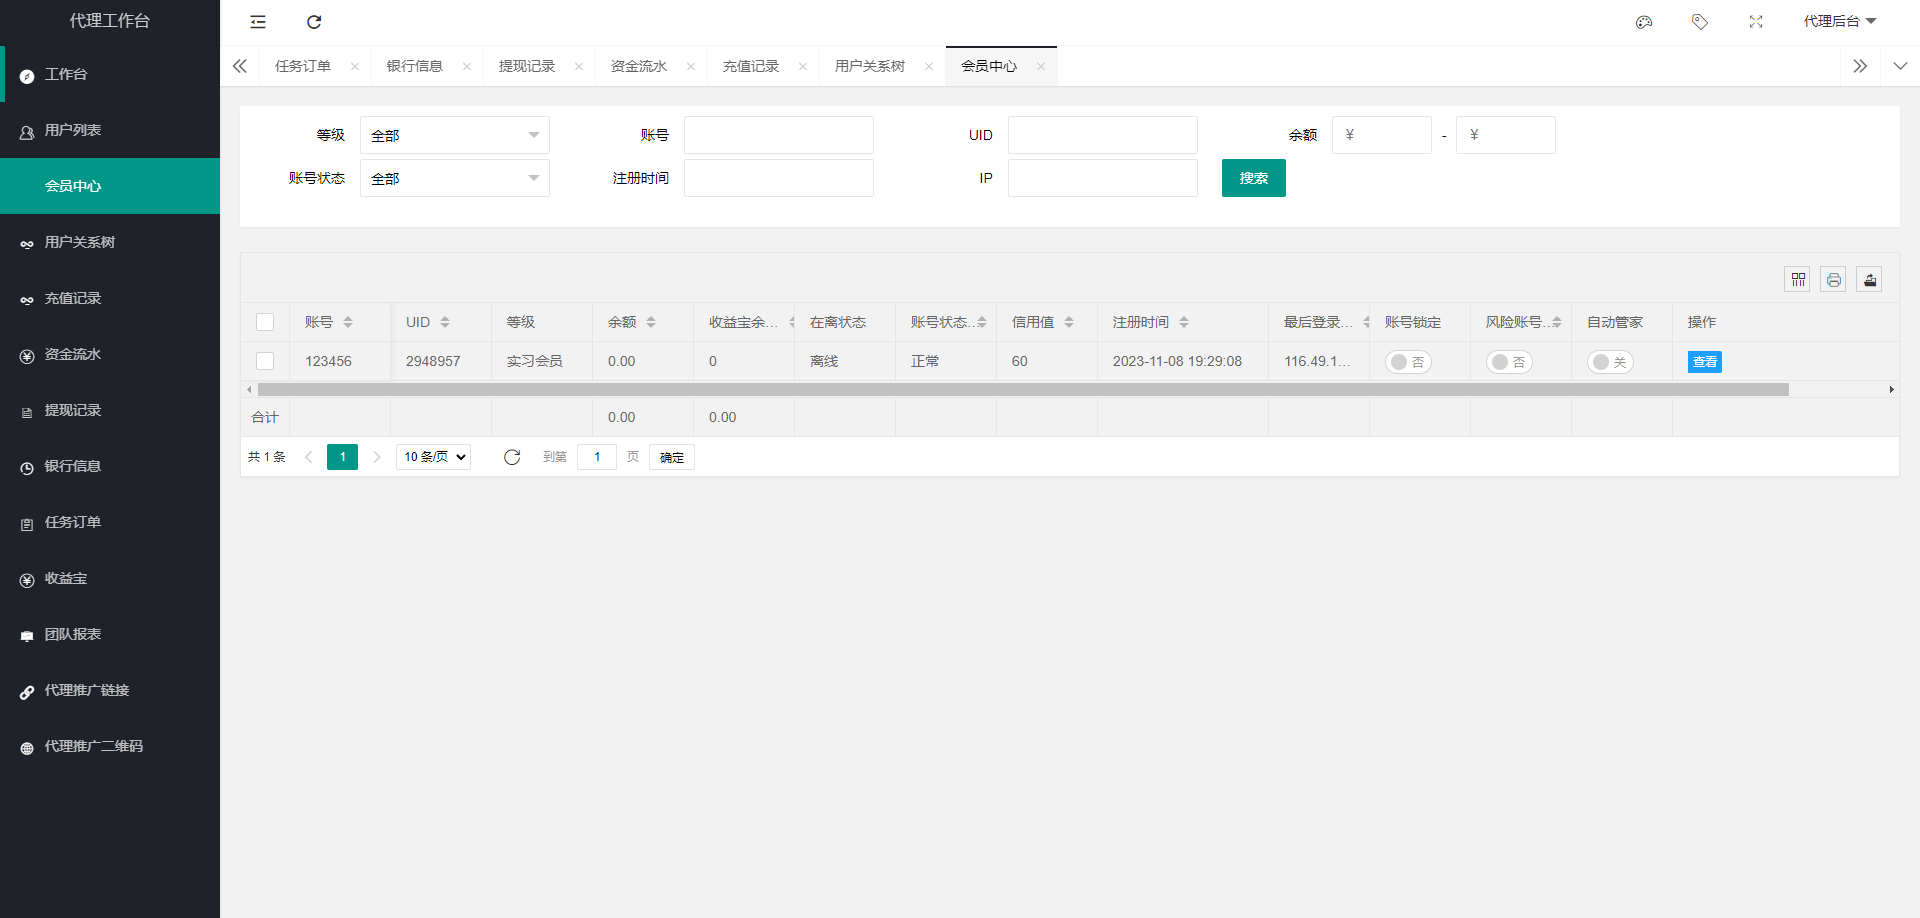Reload the table using pagination refresh icon
1920x918 pixels.
click(x=512, y=457)
